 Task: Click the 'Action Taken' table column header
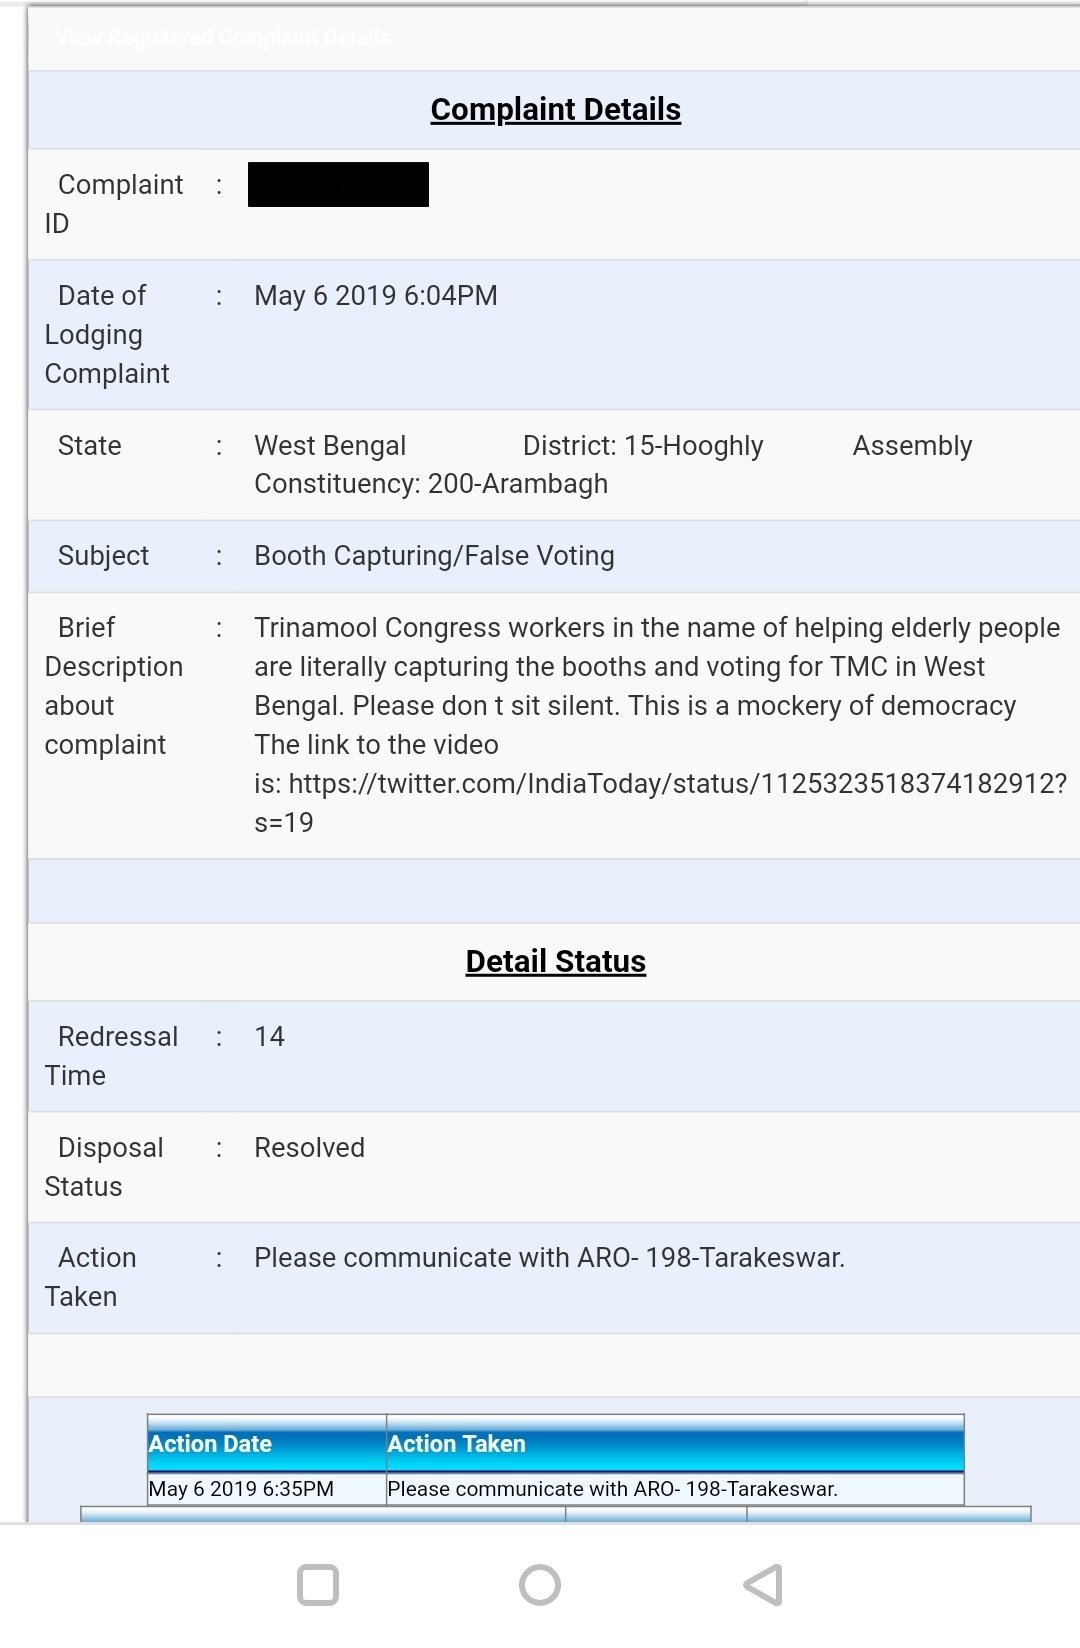pos(457,1444)
